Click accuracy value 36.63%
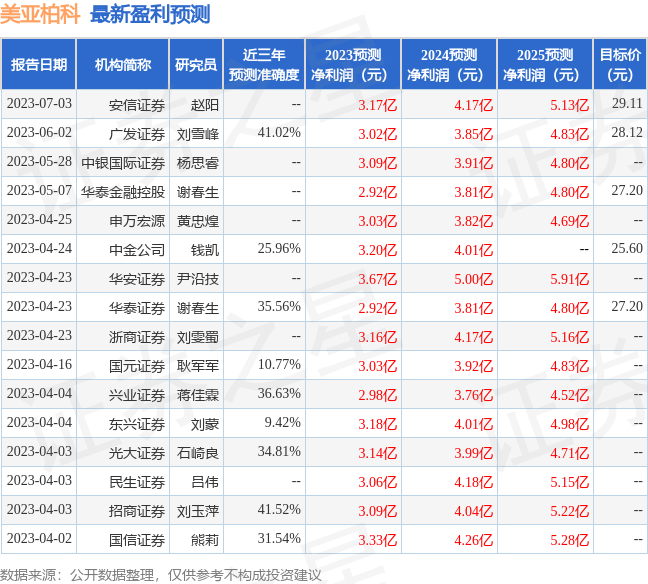Viewport: 648px width, 584px height. 279,393
